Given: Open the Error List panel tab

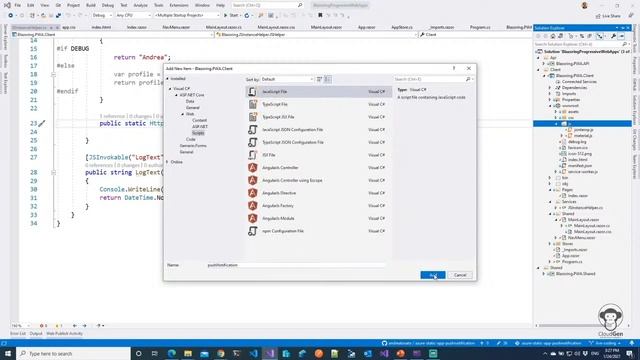Looking at the screenshot, I should coord(18,333).
